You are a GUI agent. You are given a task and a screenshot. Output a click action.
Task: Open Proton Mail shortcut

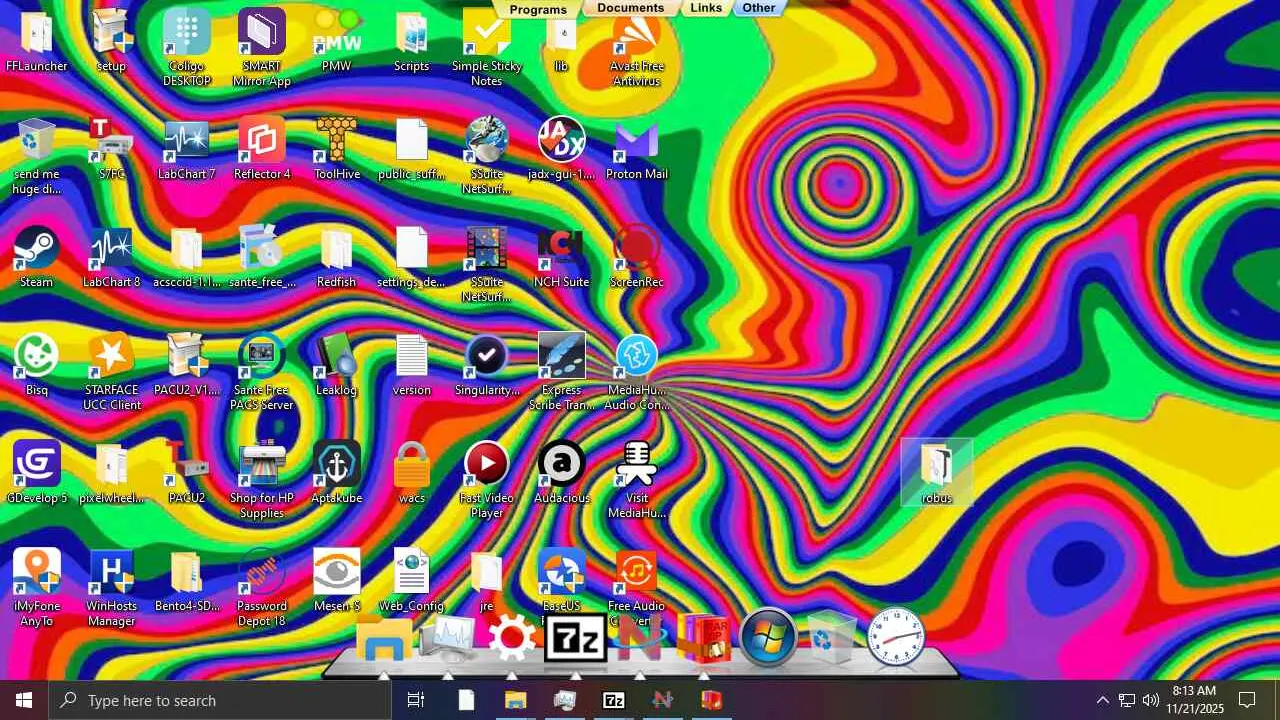pyautogui.click(x=637, y=149)
